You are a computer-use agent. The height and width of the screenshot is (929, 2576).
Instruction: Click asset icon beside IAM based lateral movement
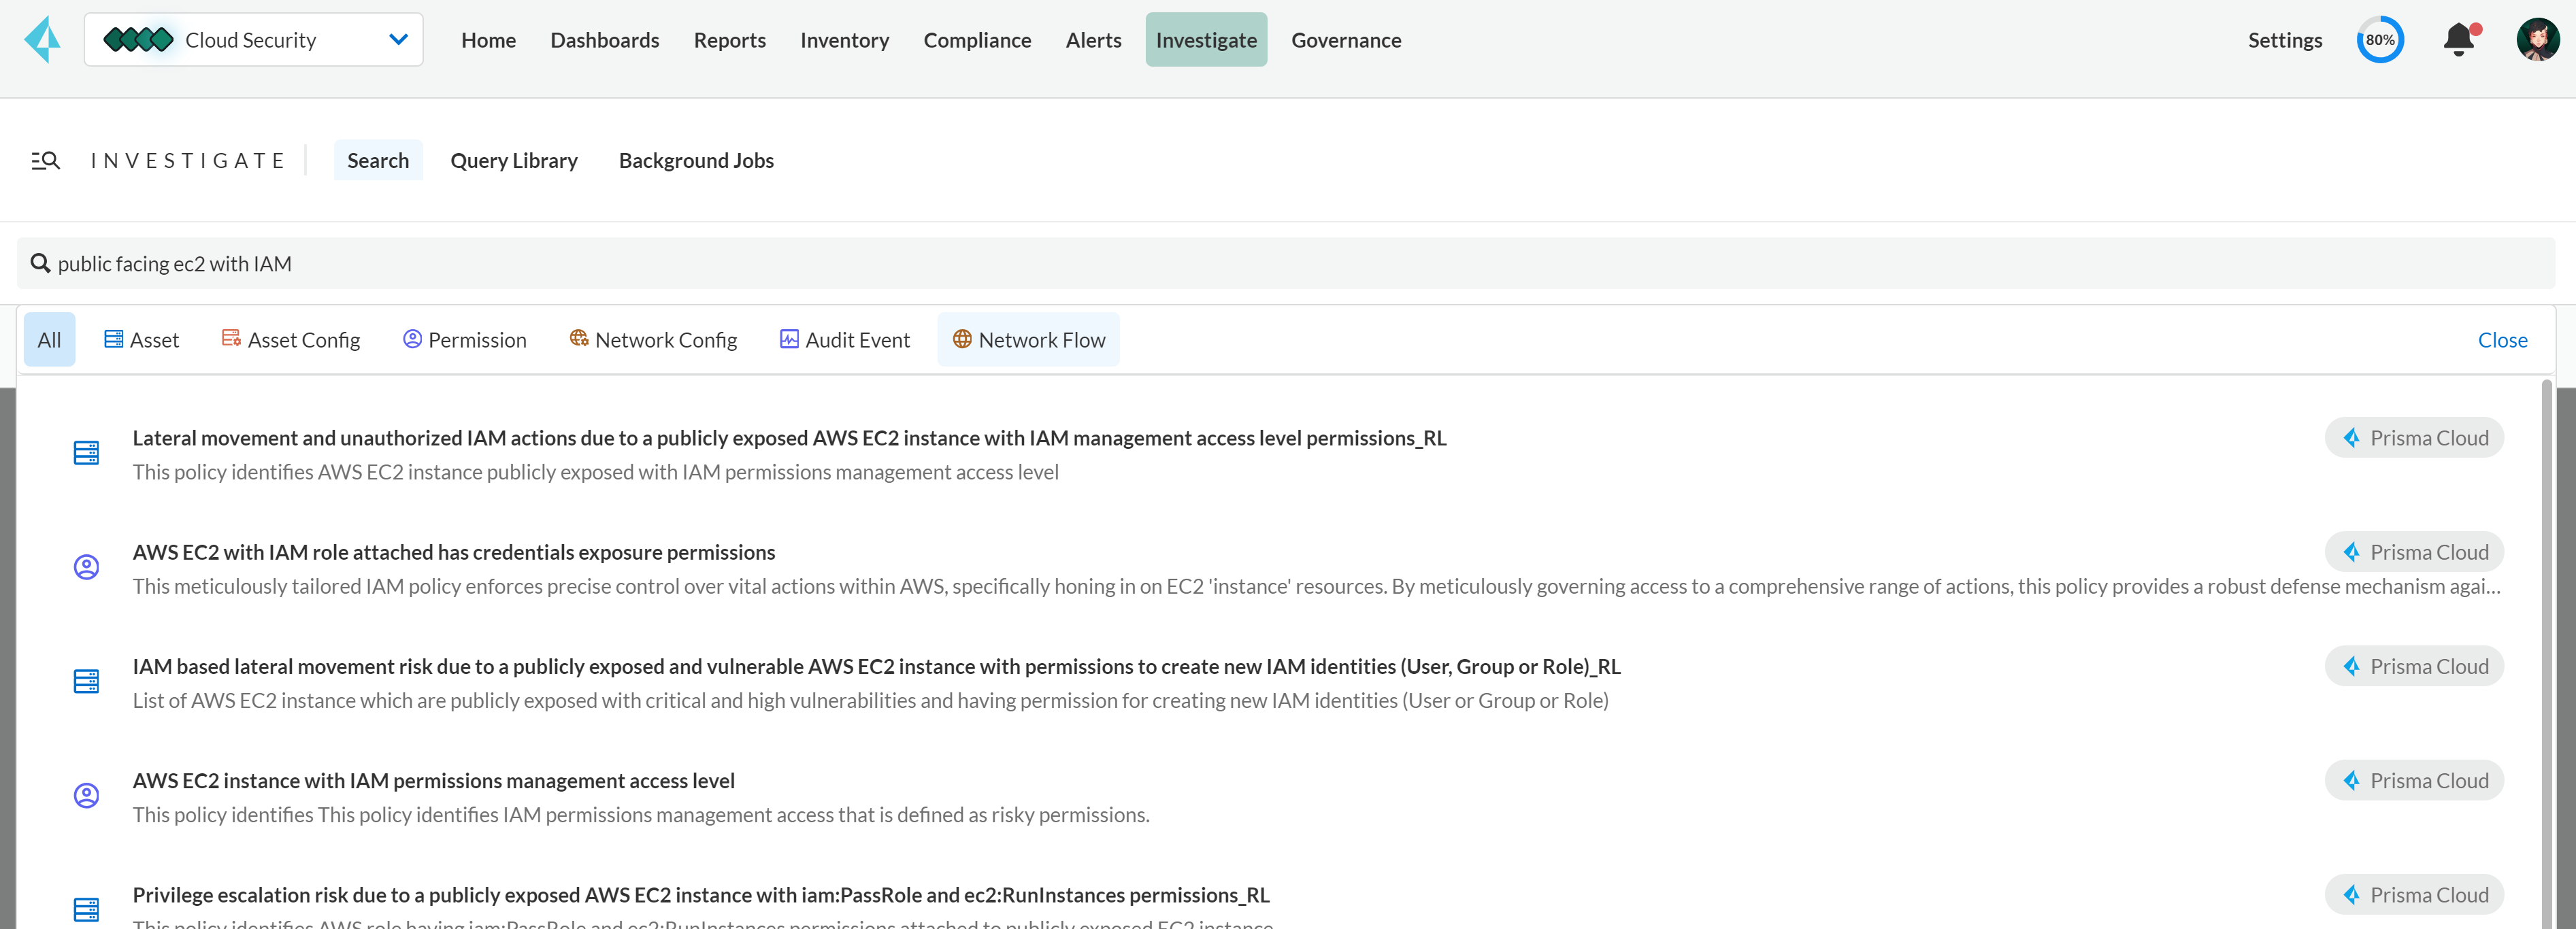tap(87, 681)
